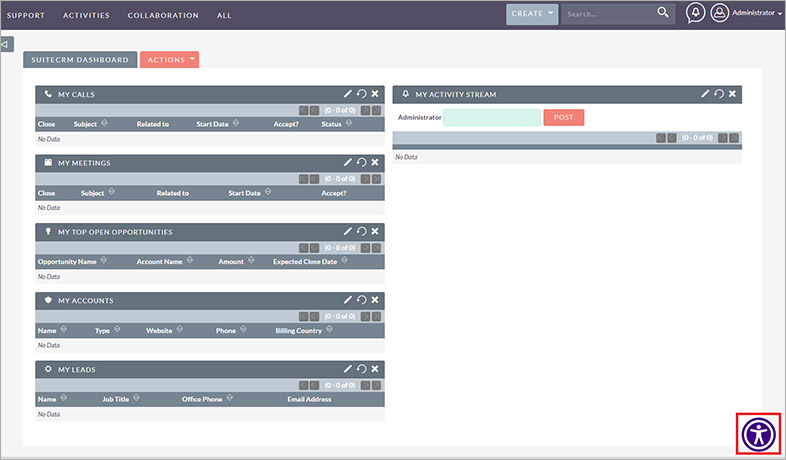The width and height of the screenshot is (786, 460).
Task: Open the accessibility widget icon
Action: coord(758,434)
